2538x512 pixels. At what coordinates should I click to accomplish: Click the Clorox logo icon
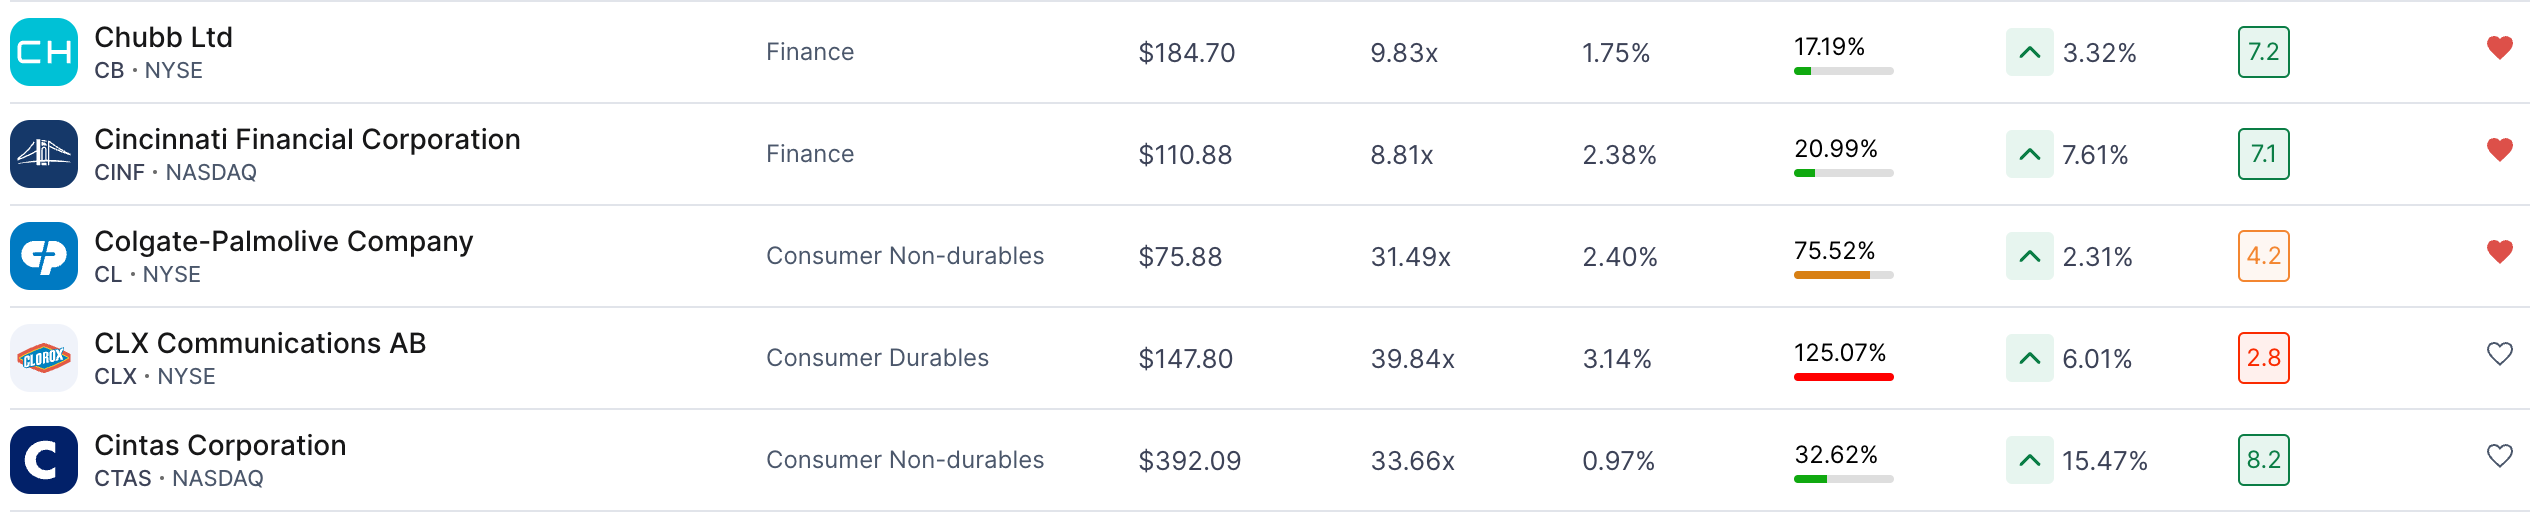coord(44,358)
